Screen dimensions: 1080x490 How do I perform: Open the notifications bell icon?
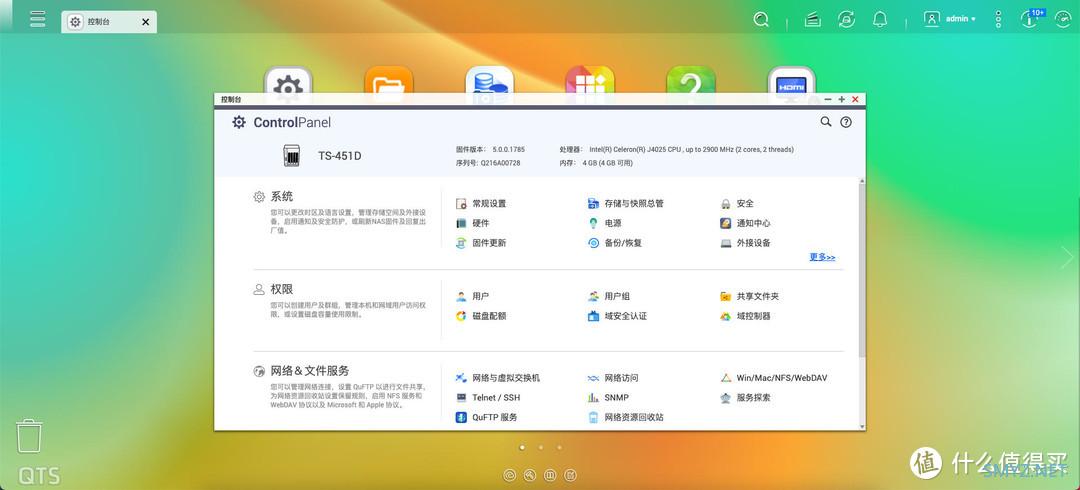pyautogui.click(x=880, y=19)
